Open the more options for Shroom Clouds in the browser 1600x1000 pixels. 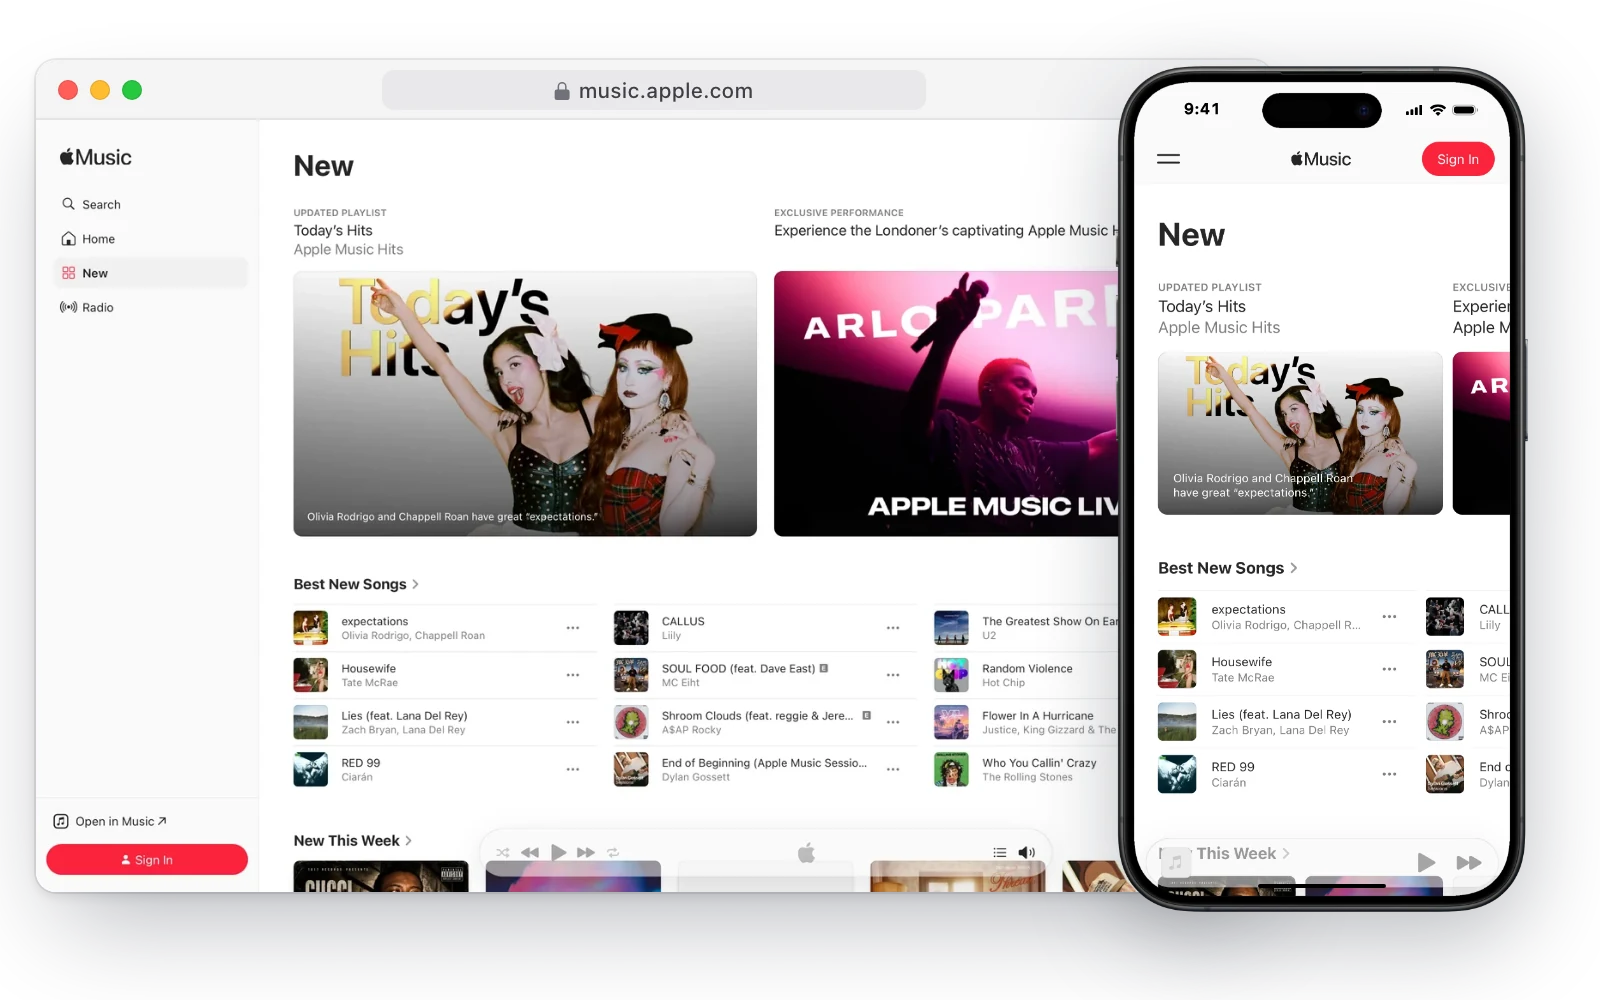[x=893, y=722]
